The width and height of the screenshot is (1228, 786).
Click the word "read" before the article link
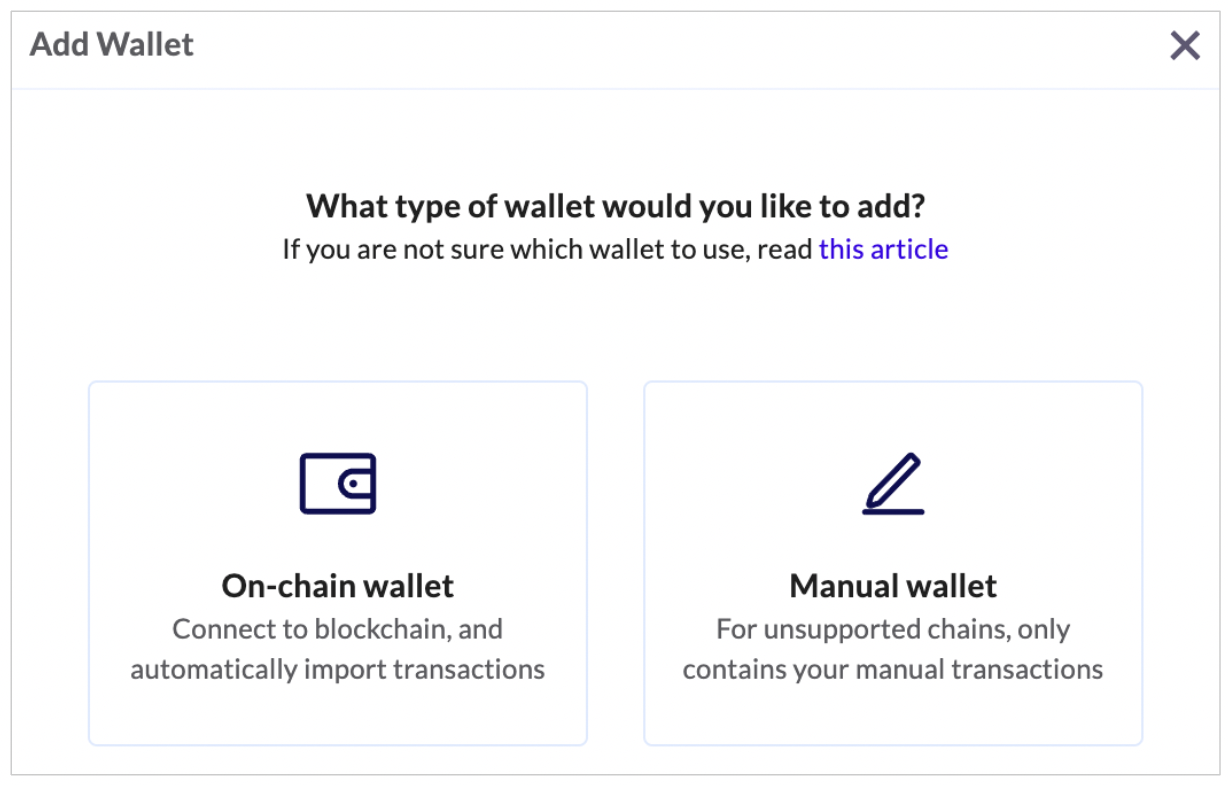pos(785,249)
